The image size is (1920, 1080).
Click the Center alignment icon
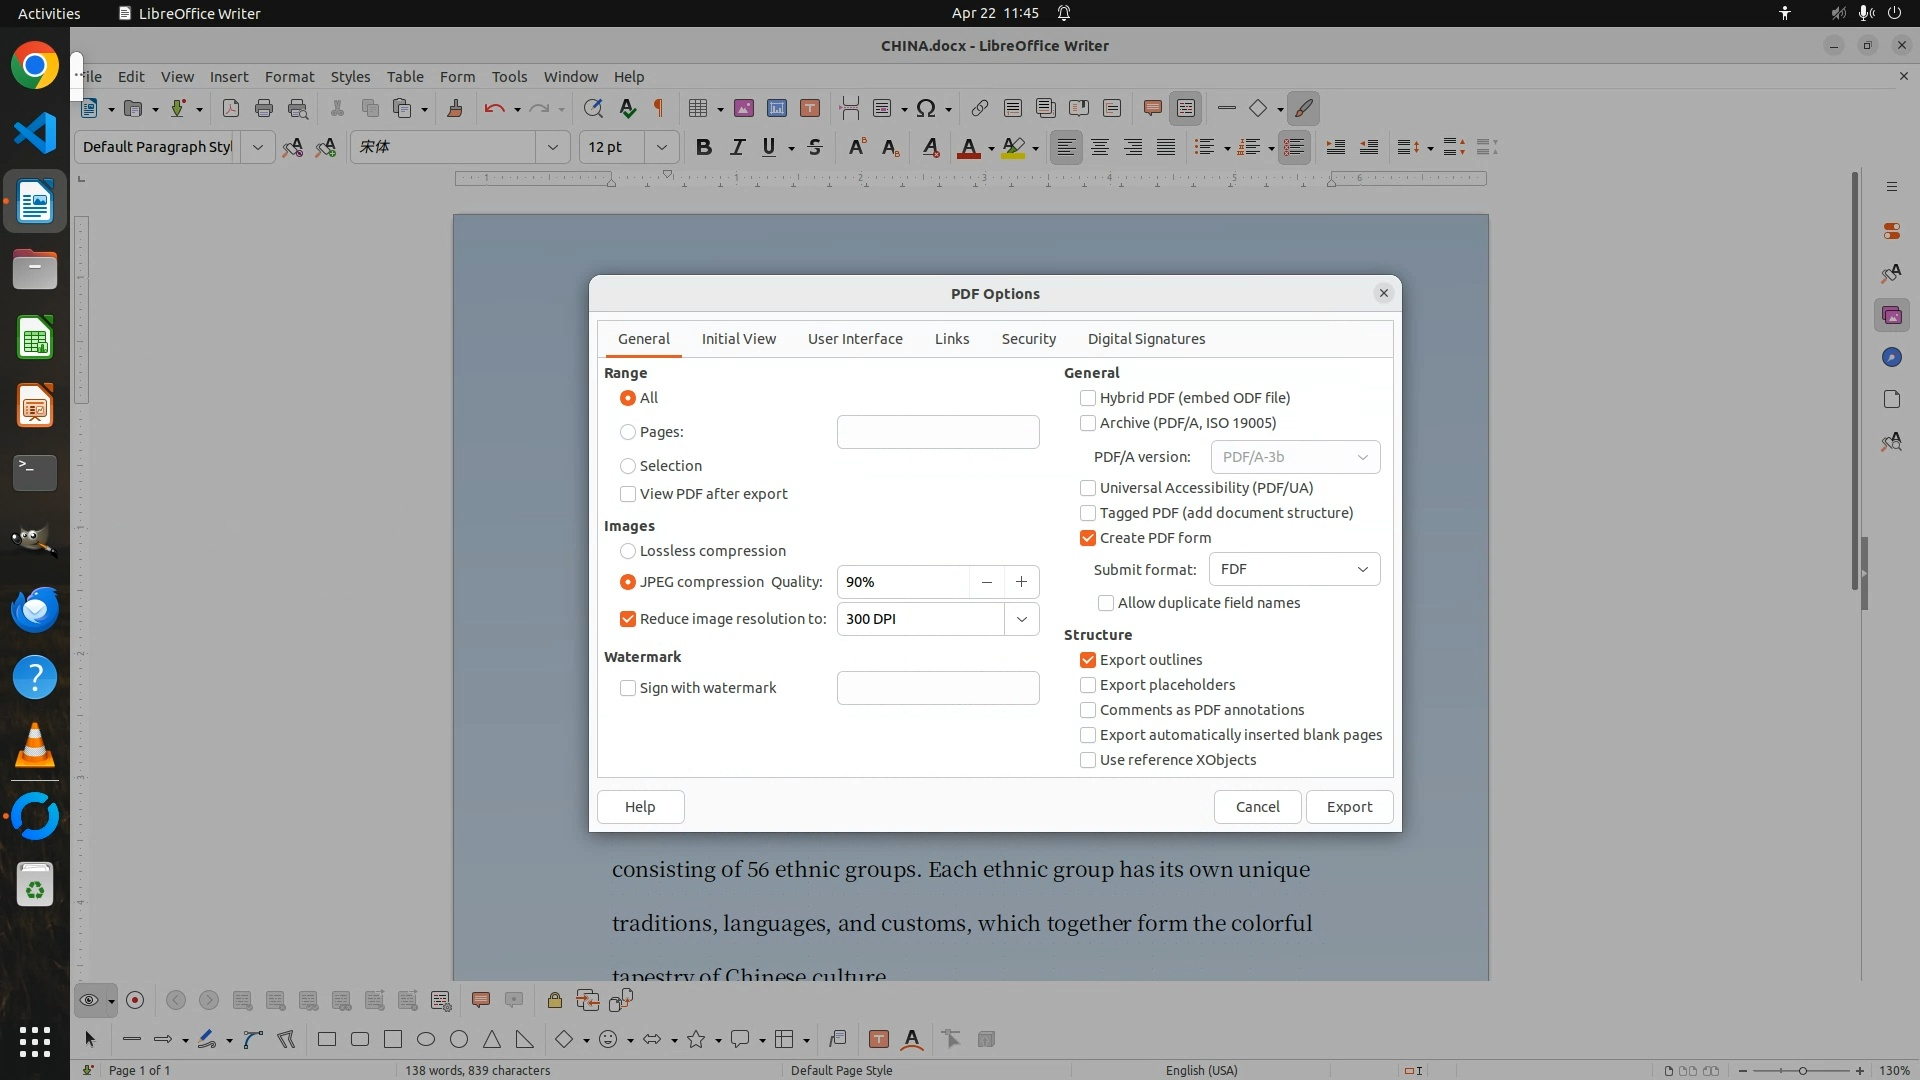[x=1100, y=147]
